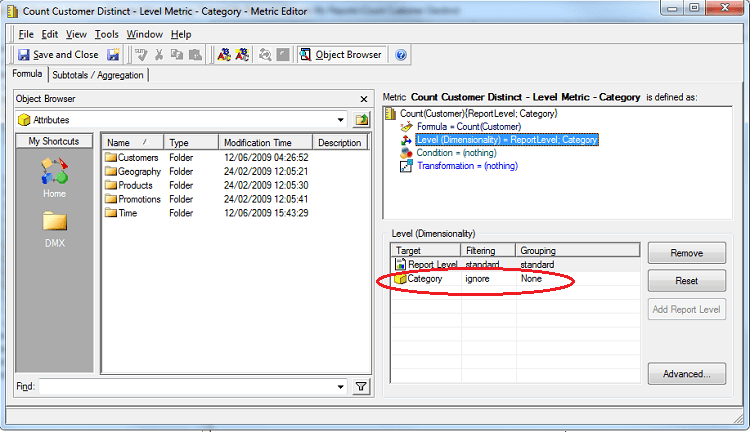This screenshot has width=750, height=432.
Task: Open the DMX shortcut folder
Action: tap(54, 224)
